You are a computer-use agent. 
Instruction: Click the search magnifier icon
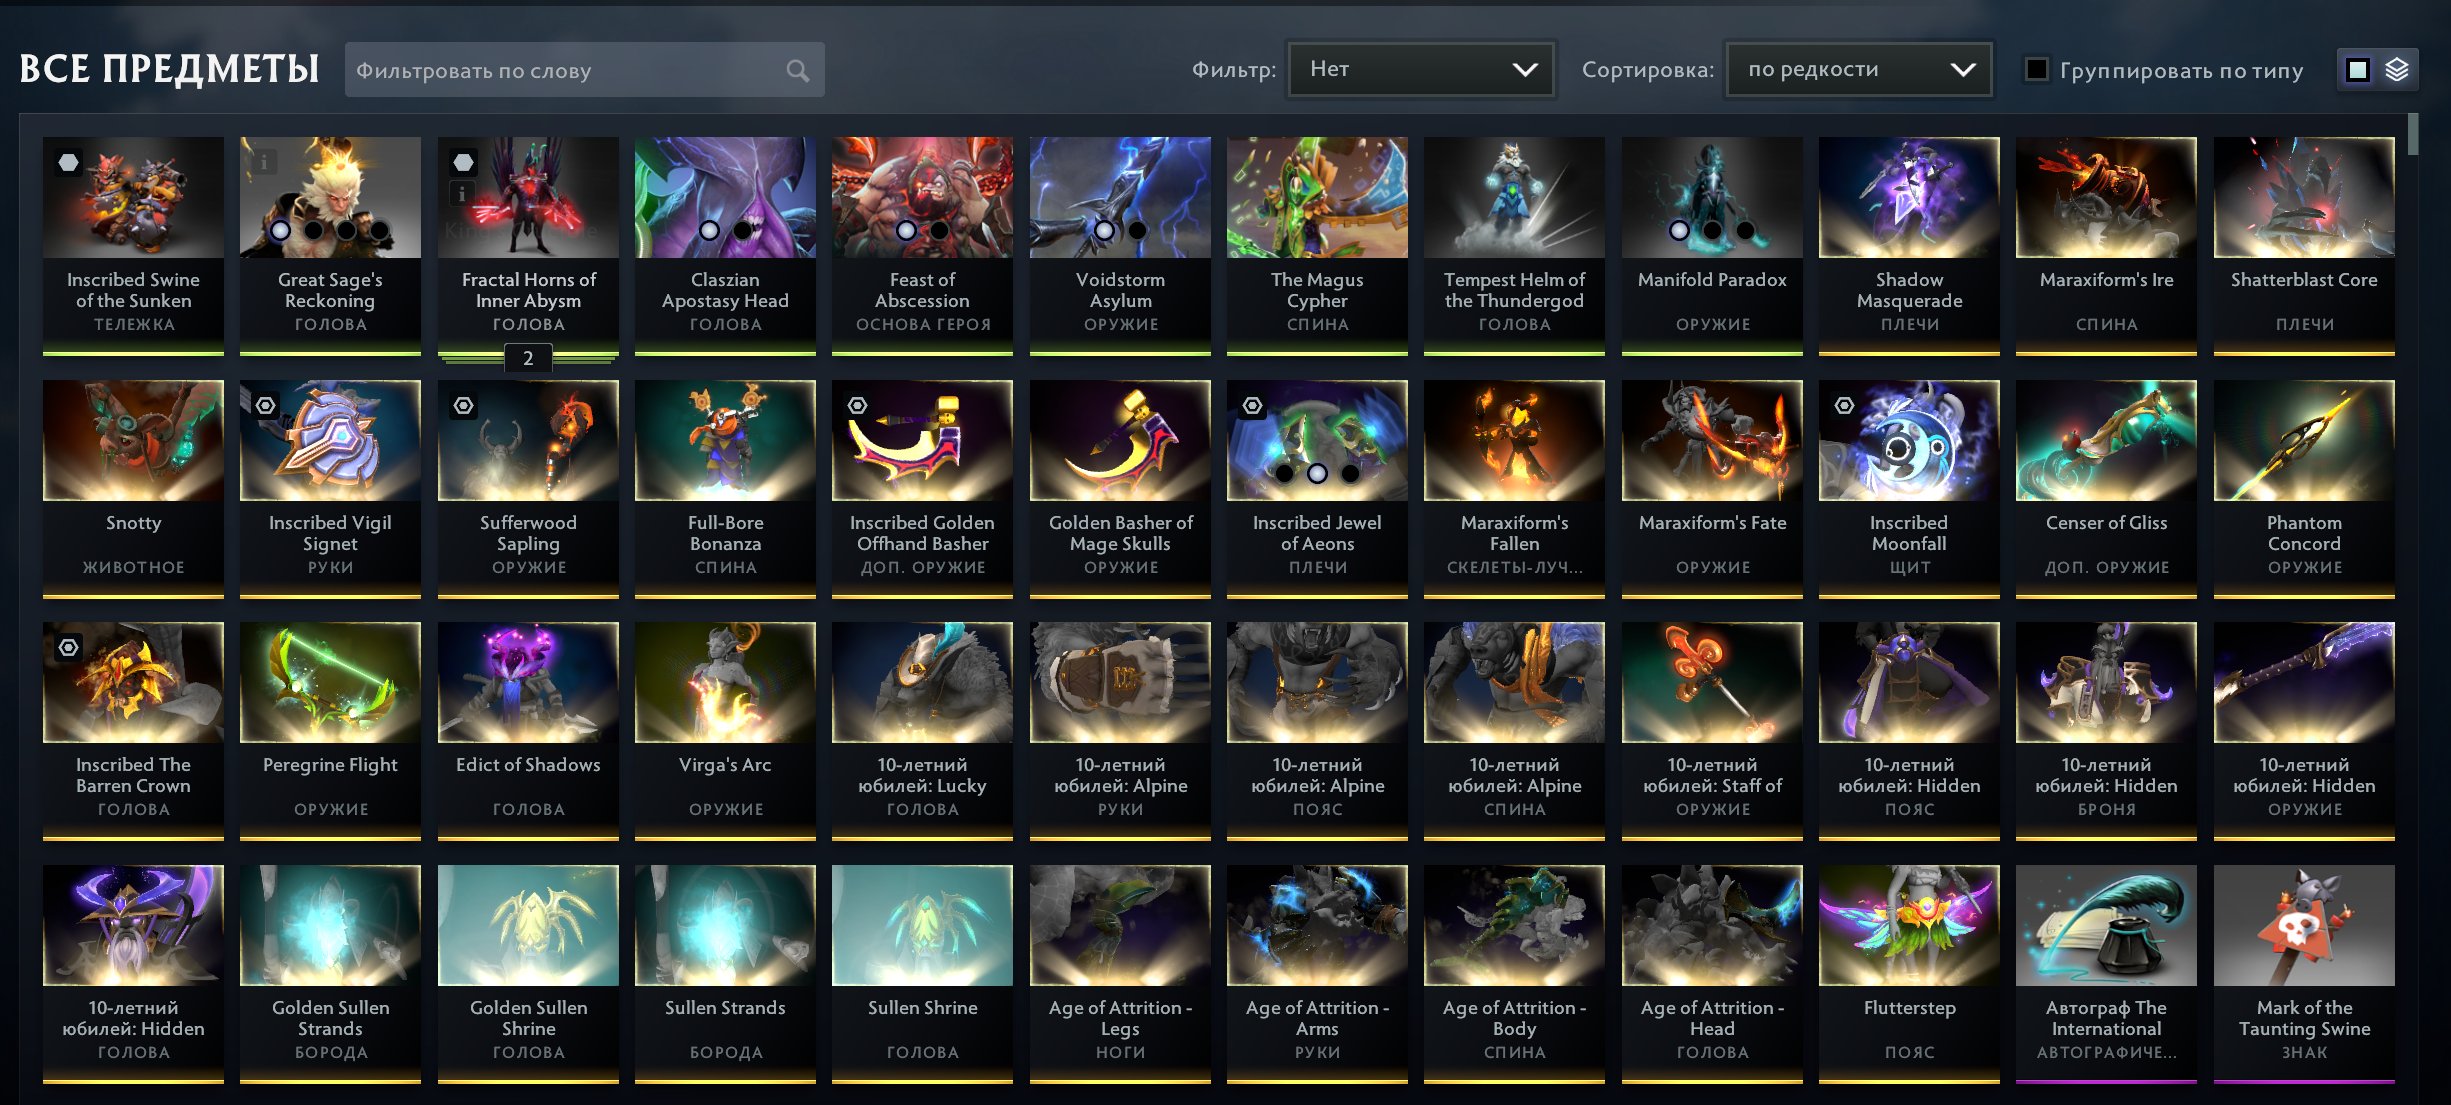(x=797, y=70)
